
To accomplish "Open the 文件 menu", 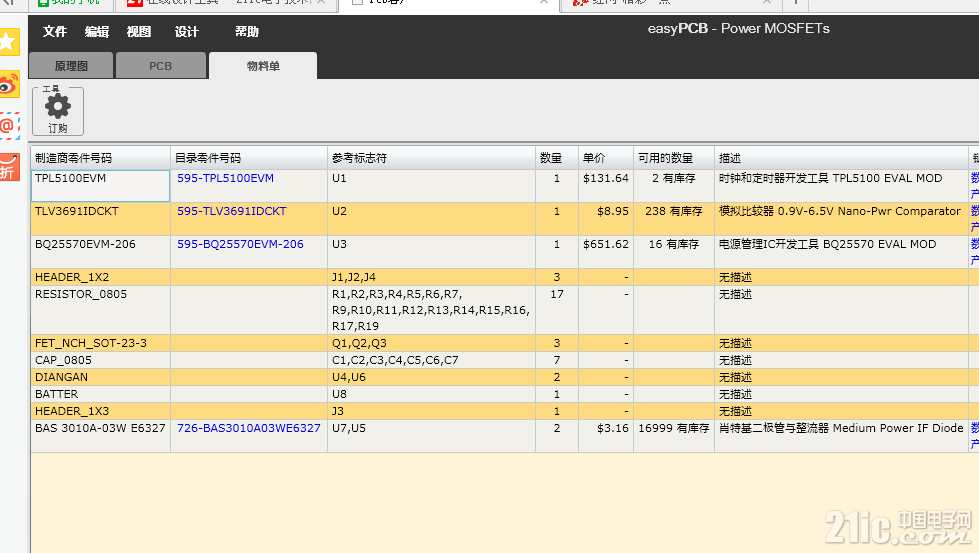I will (55, 32).
